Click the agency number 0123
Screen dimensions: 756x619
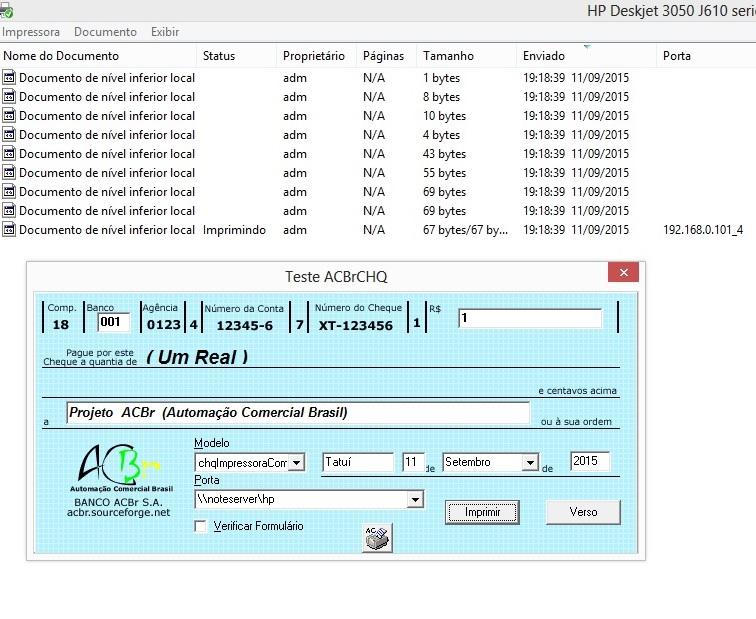[164, 324]
